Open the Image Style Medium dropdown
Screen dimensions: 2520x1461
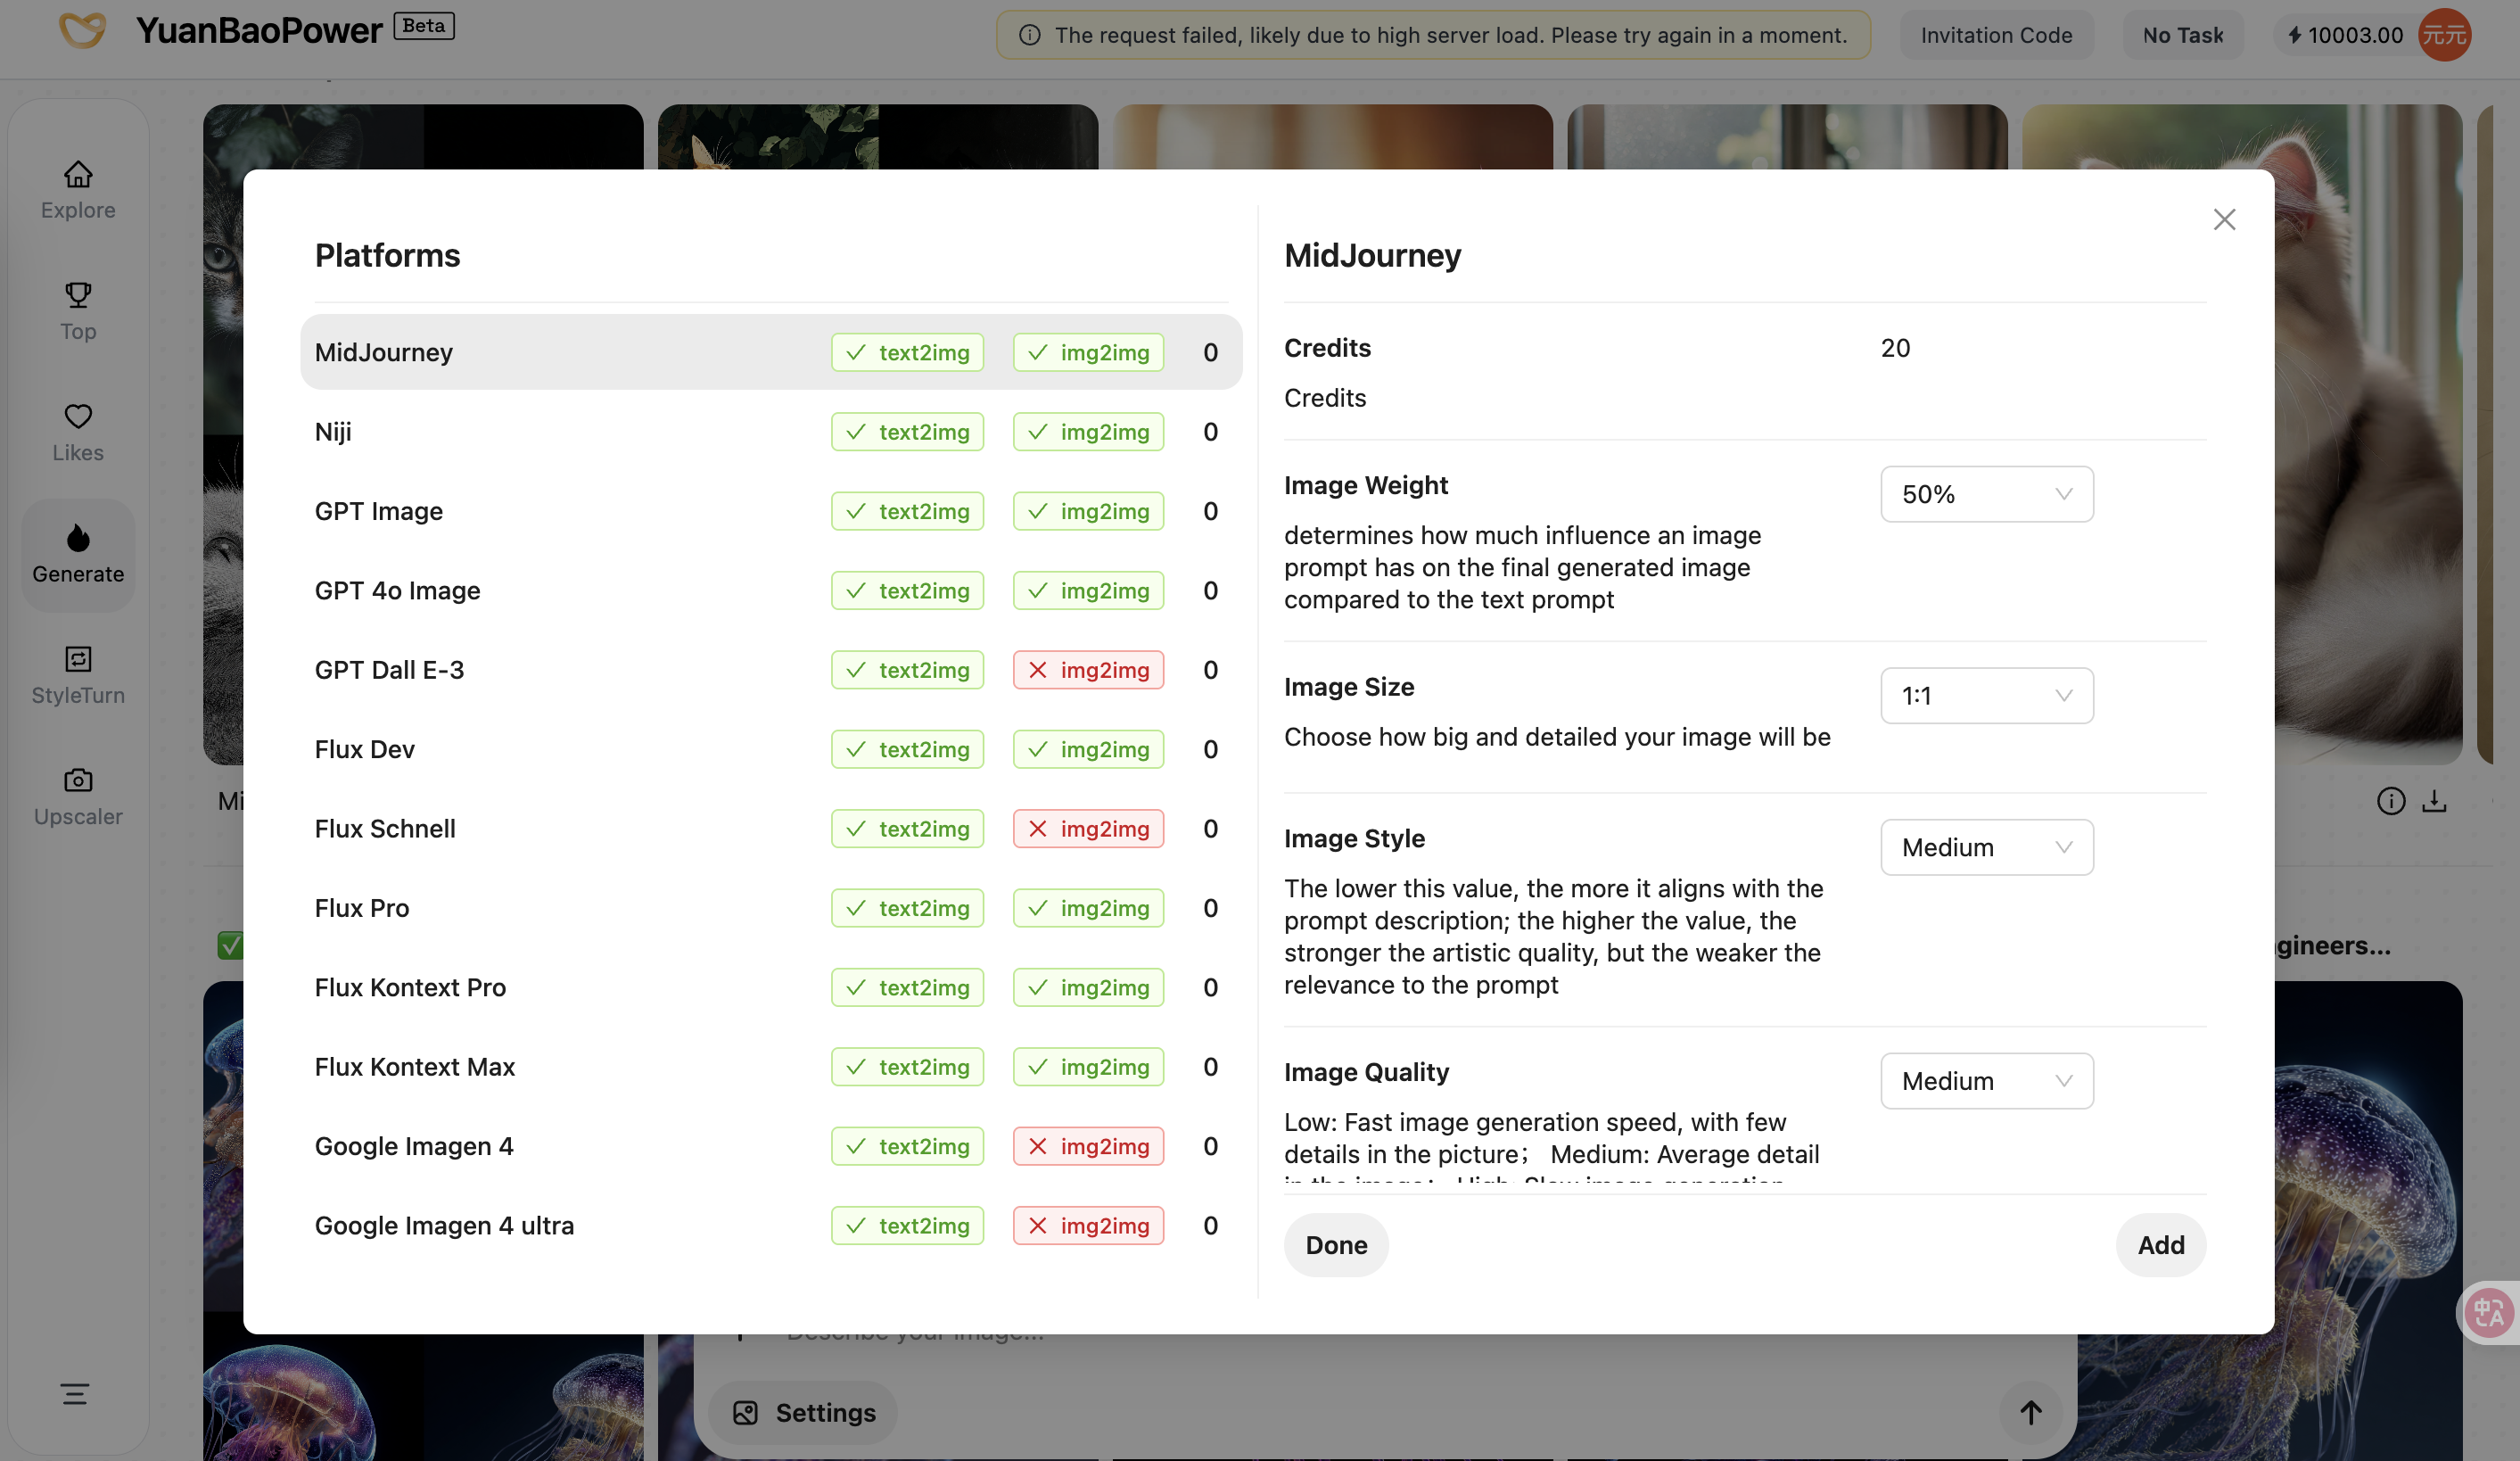pos(1986,848)
